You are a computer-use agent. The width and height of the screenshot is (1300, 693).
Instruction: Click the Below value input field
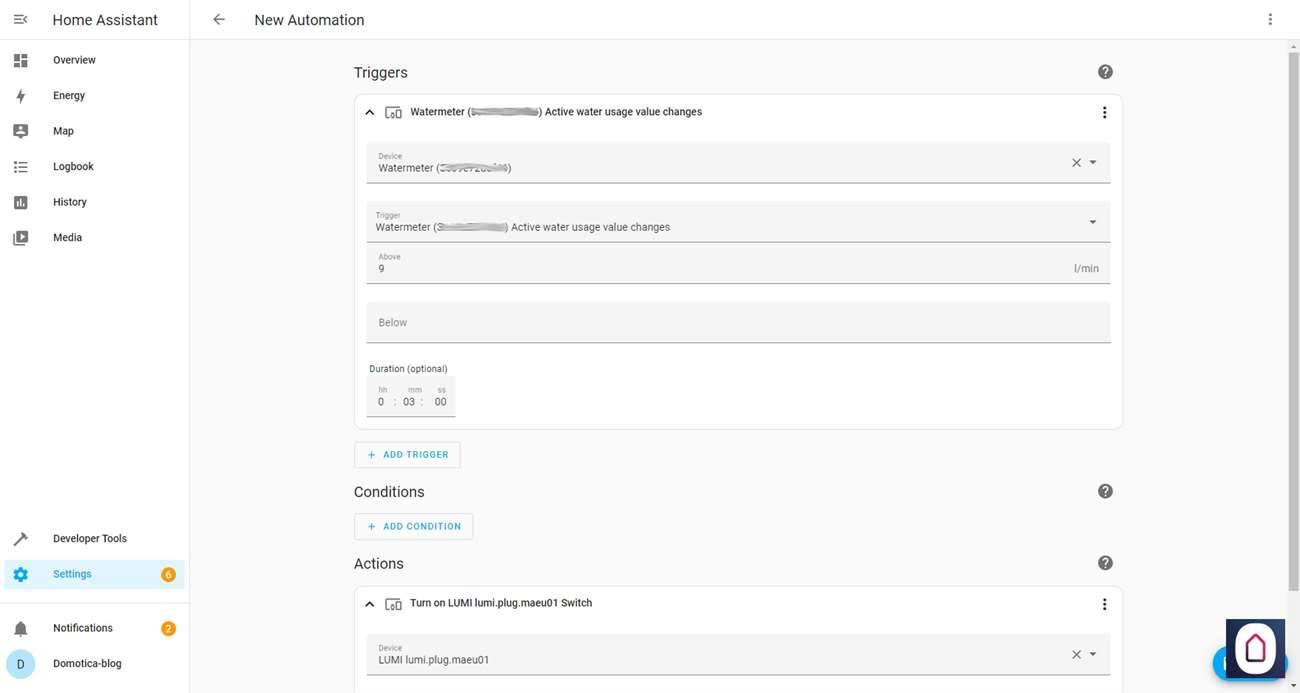pyautogui.click(x=738, y=323)
